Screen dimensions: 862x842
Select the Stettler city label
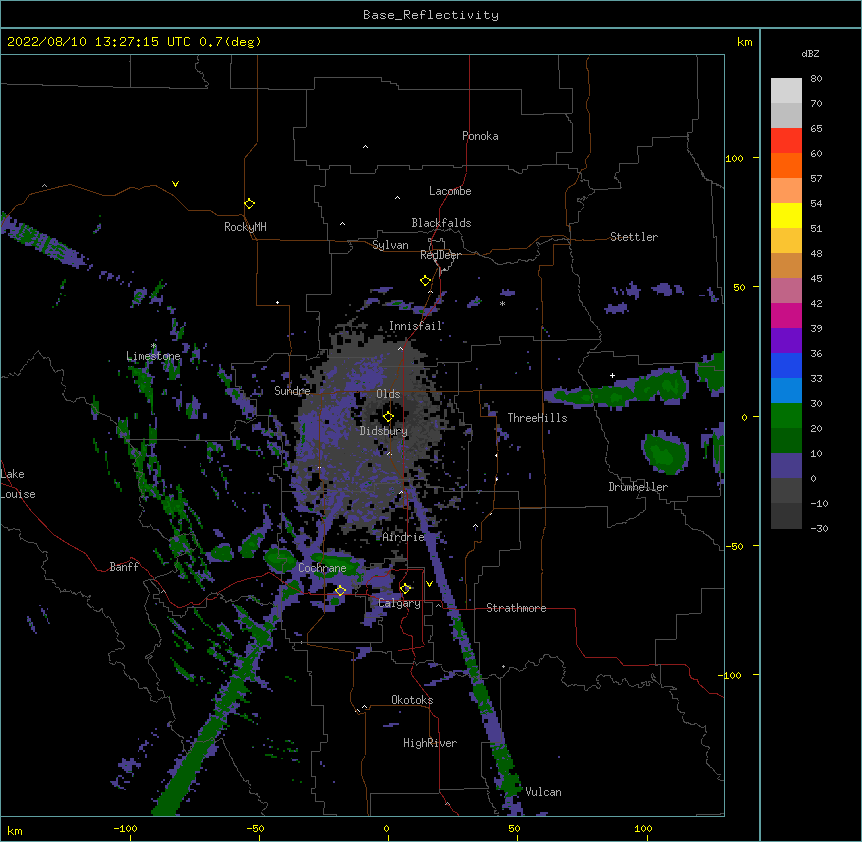(x=634, y=237)
